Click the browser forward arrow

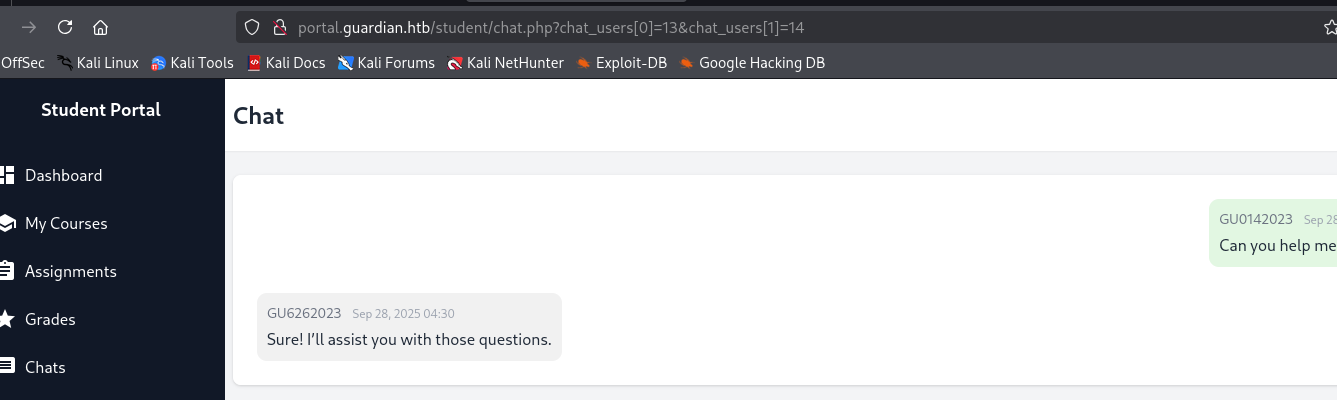29,27
